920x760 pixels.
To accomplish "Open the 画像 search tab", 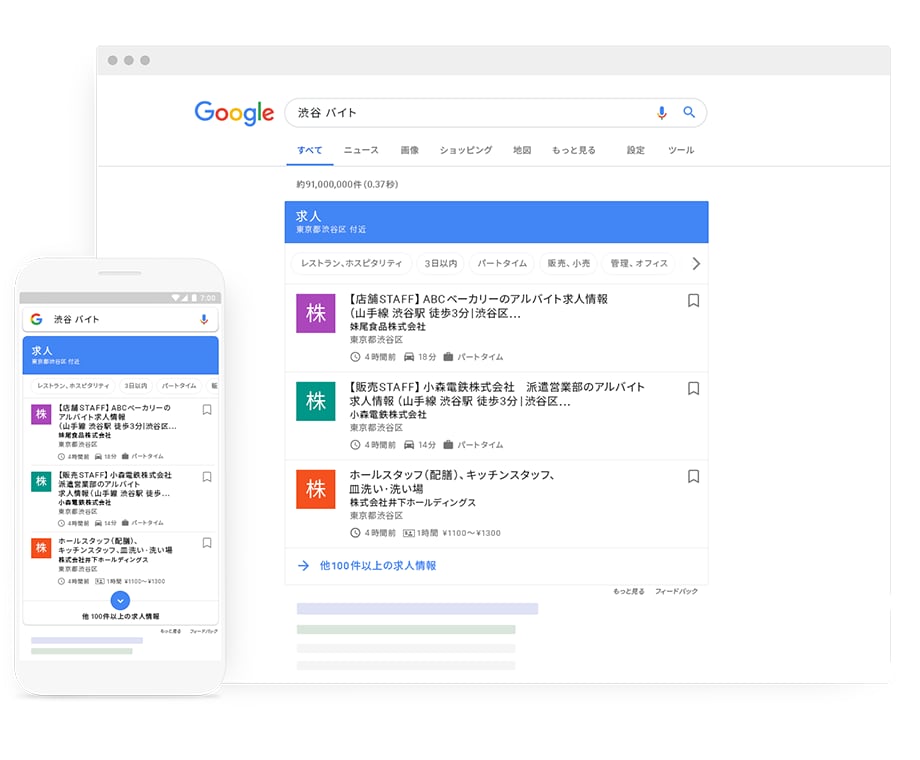I will [x=410, y=150].
